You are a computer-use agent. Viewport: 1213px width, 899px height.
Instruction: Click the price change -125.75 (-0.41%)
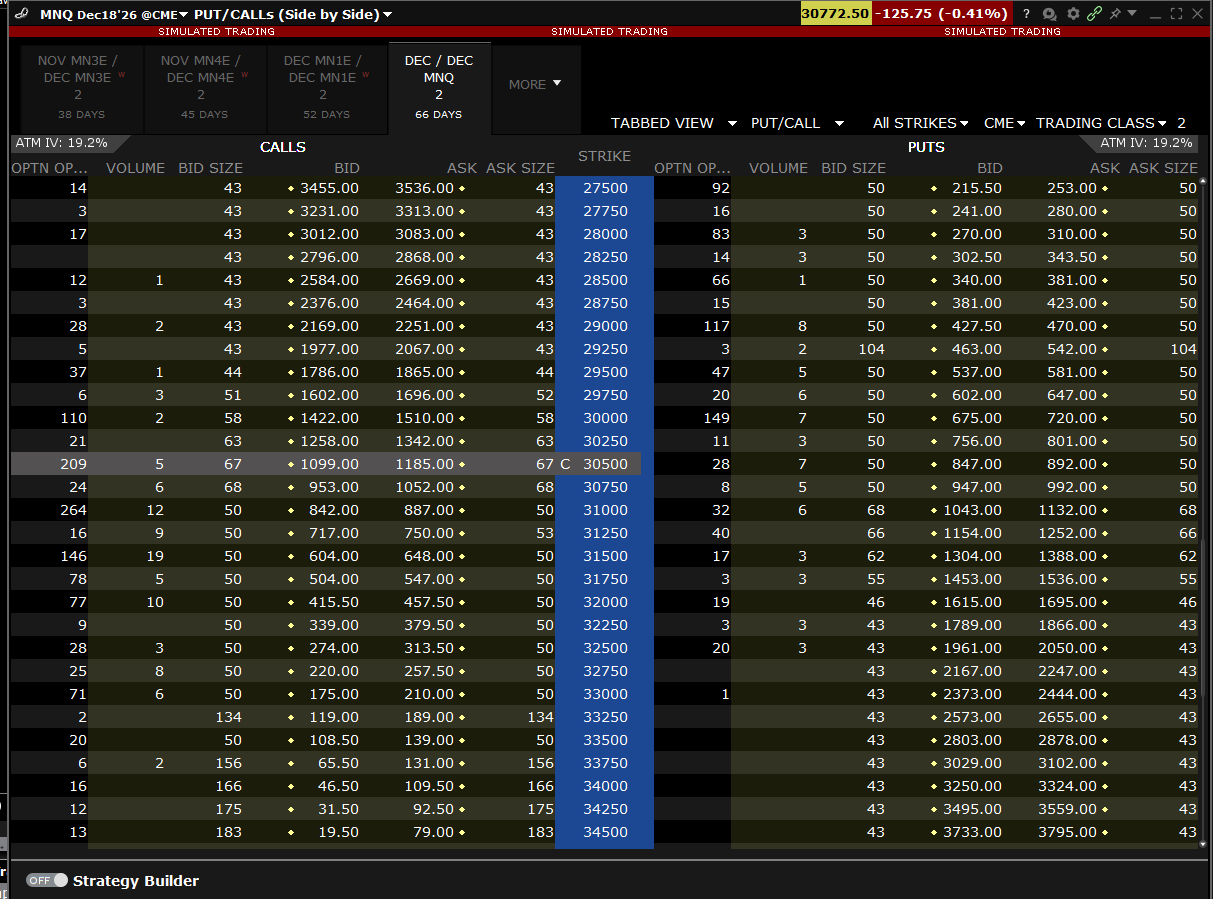941,14
